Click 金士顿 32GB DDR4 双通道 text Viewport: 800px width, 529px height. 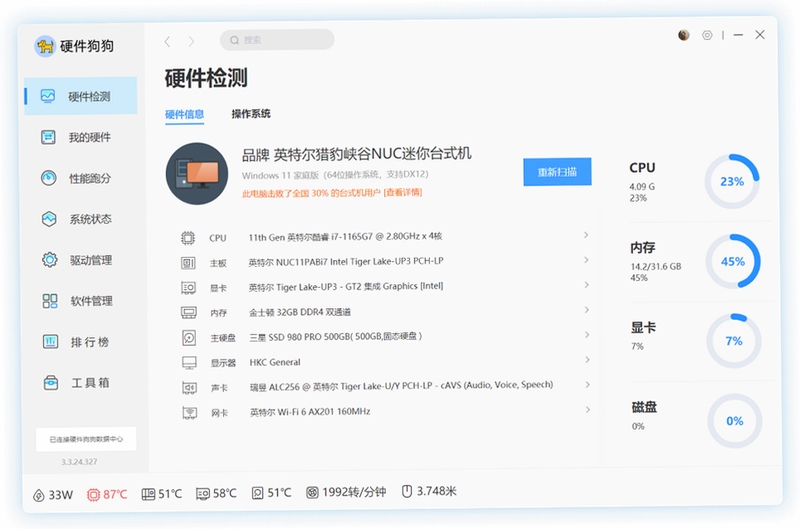click(x=300, y=312)
